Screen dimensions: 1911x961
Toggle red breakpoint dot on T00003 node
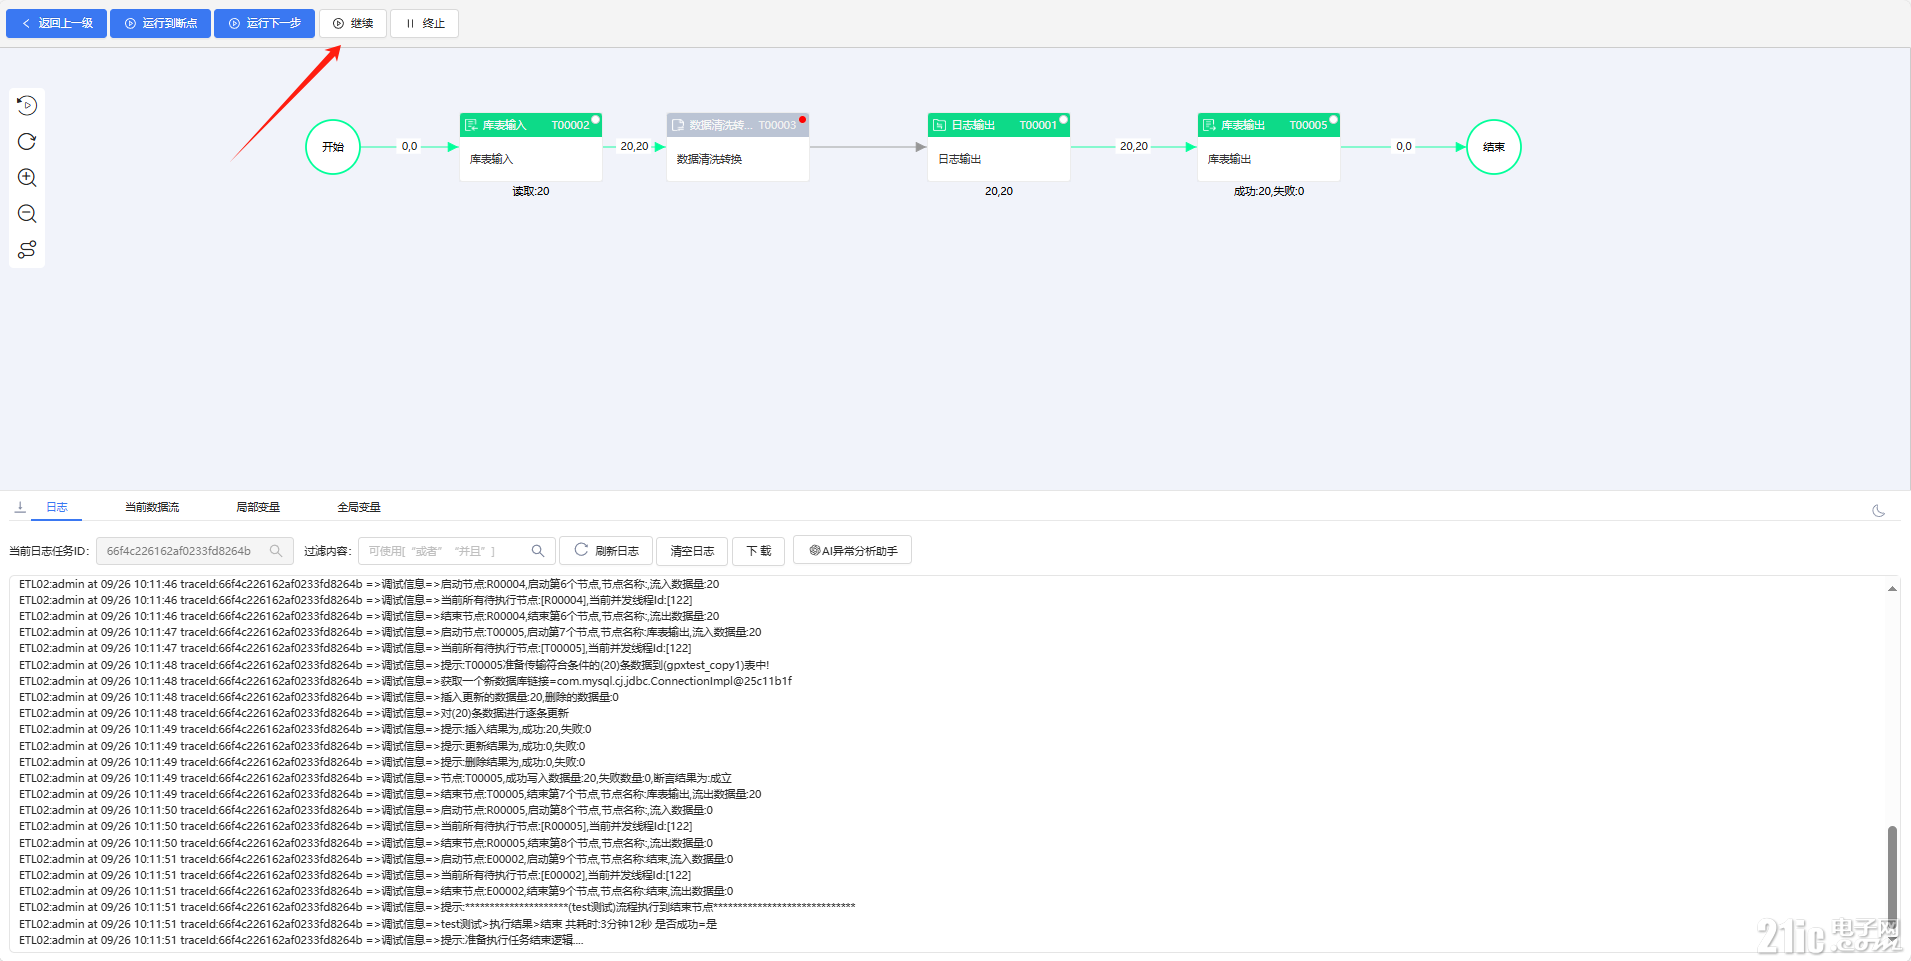tap(802, 119)
